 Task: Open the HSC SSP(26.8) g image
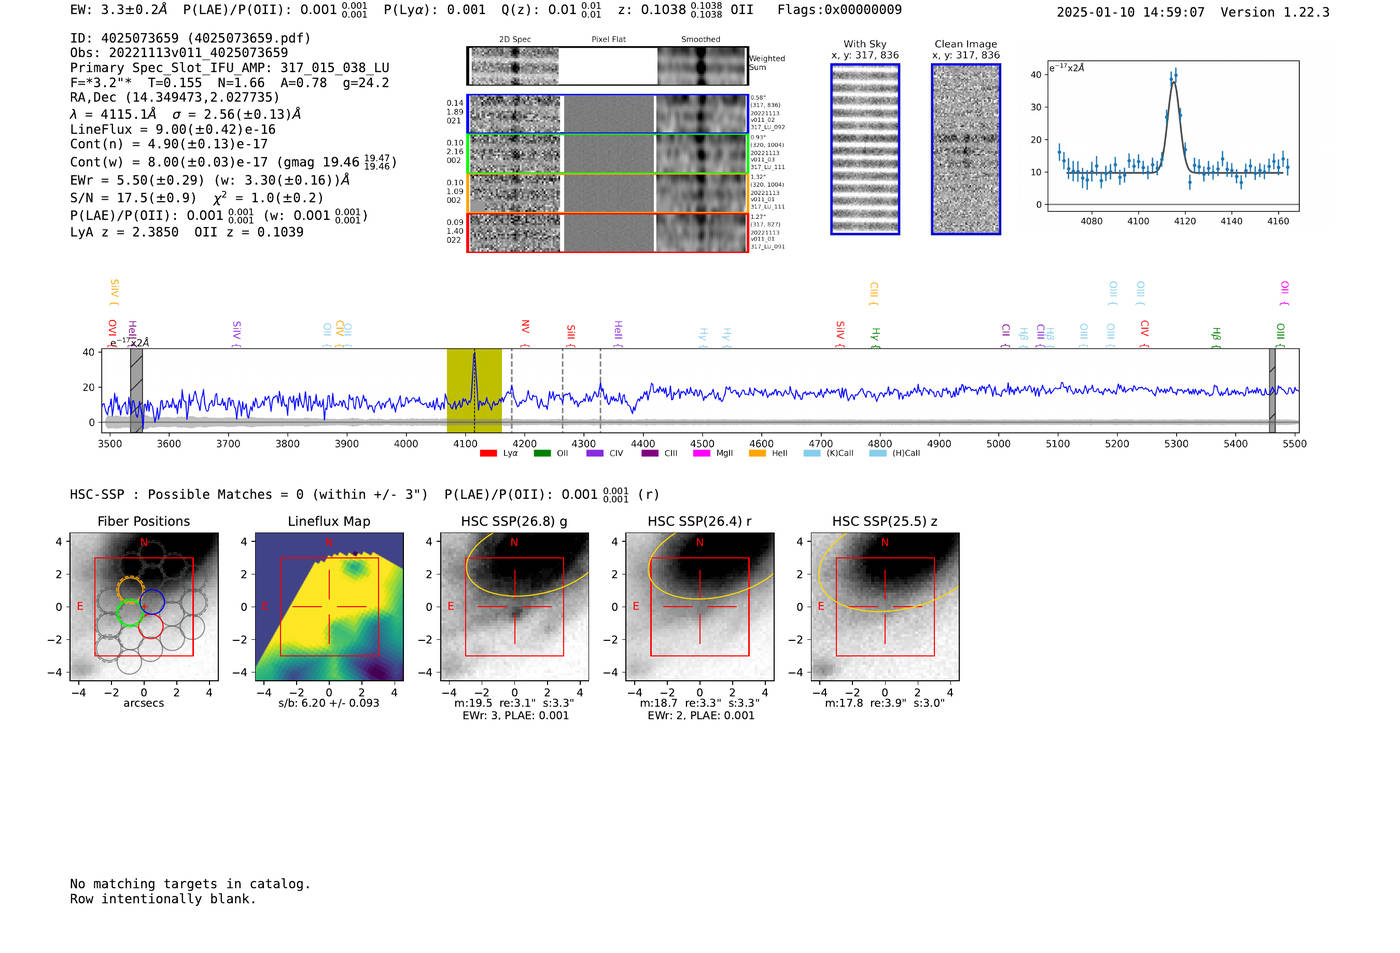pos(515,607)
